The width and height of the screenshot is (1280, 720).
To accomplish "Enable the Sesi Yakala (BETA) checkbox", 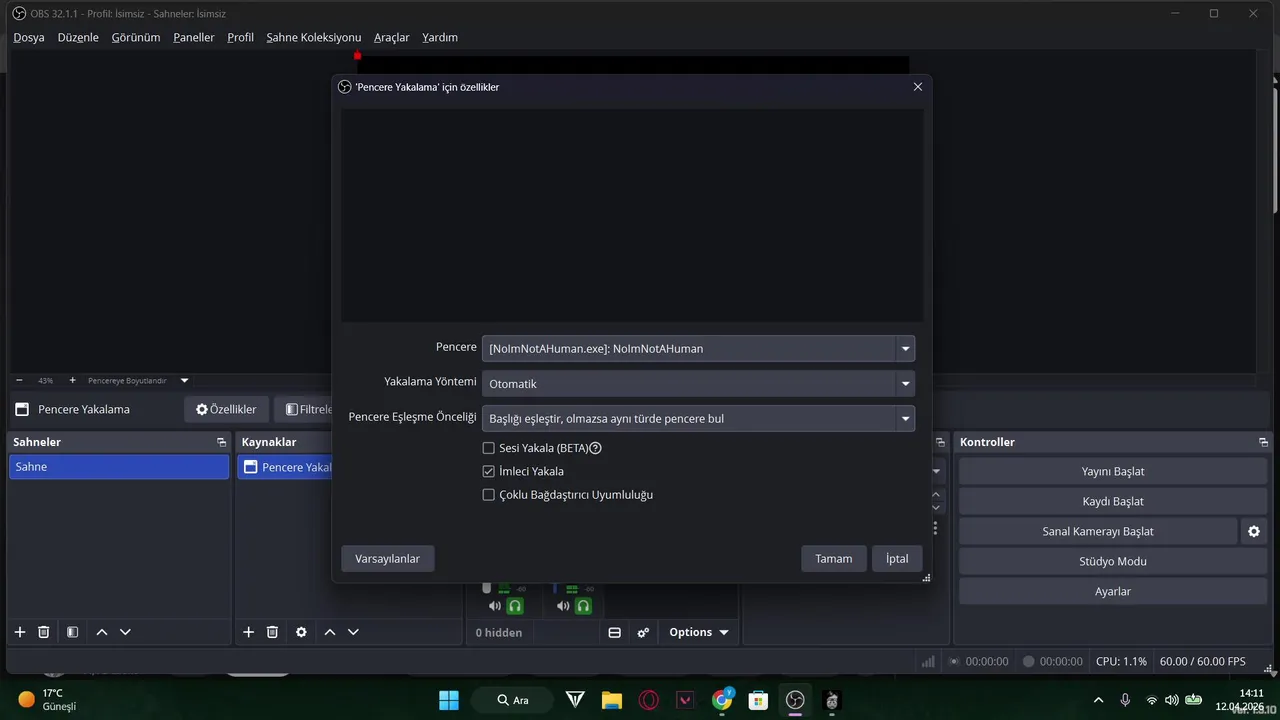I will pyautogui.click(x=489, y=448).
